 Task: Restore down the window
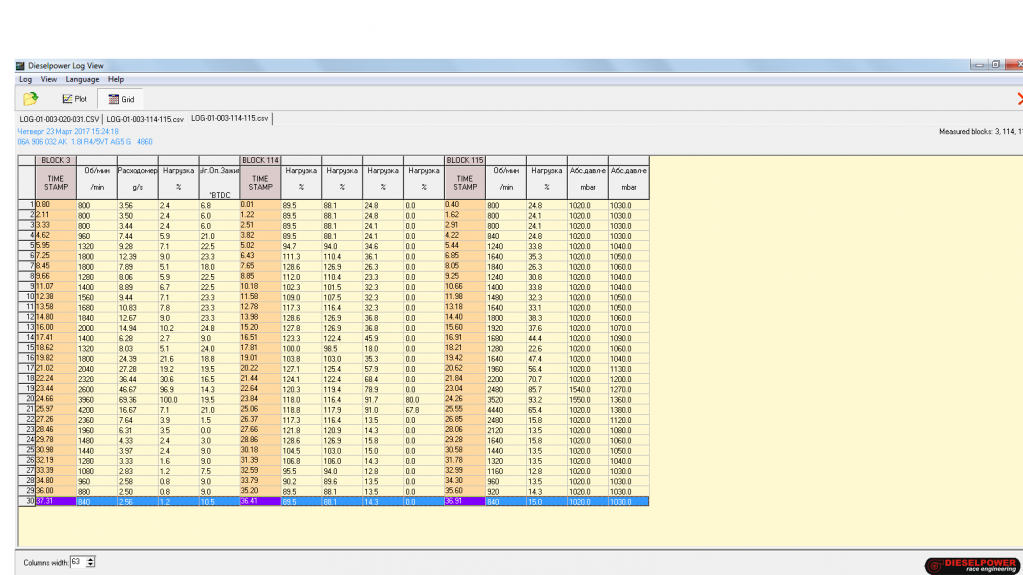pyautogui.click(x=996, y=65)
